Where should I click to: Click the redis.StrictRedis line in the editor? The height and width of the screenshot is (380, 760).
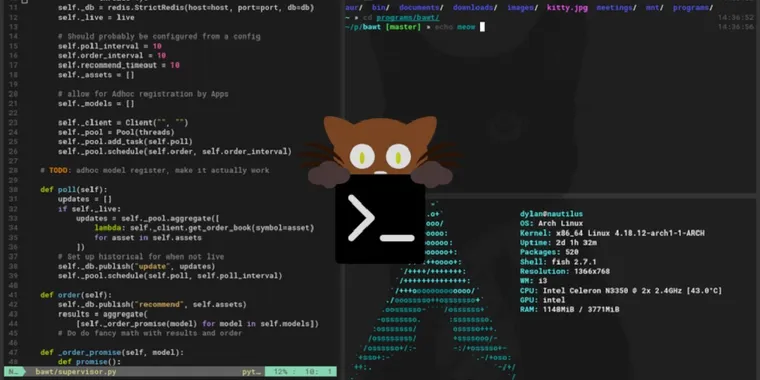pyautogui.click(x=186, y=8)
